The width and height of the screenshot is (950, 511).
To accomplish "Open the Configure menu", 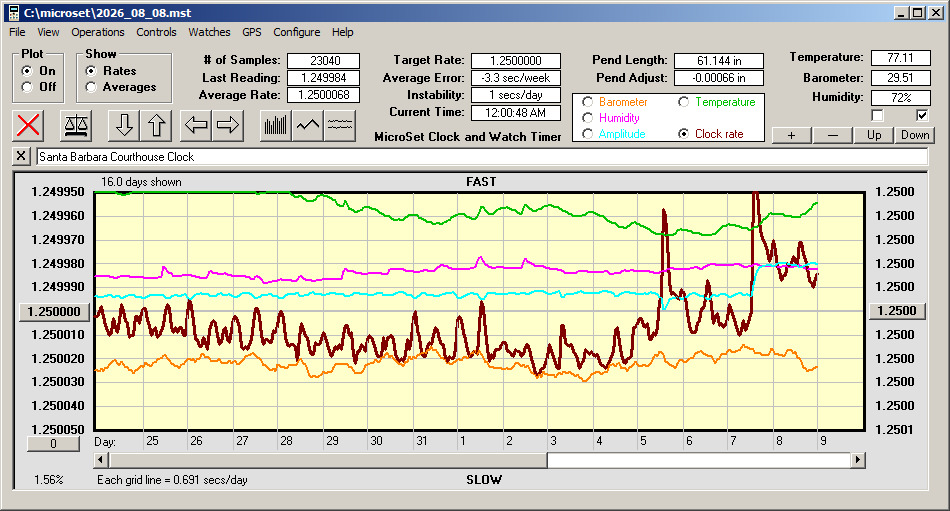I will 296,32.
